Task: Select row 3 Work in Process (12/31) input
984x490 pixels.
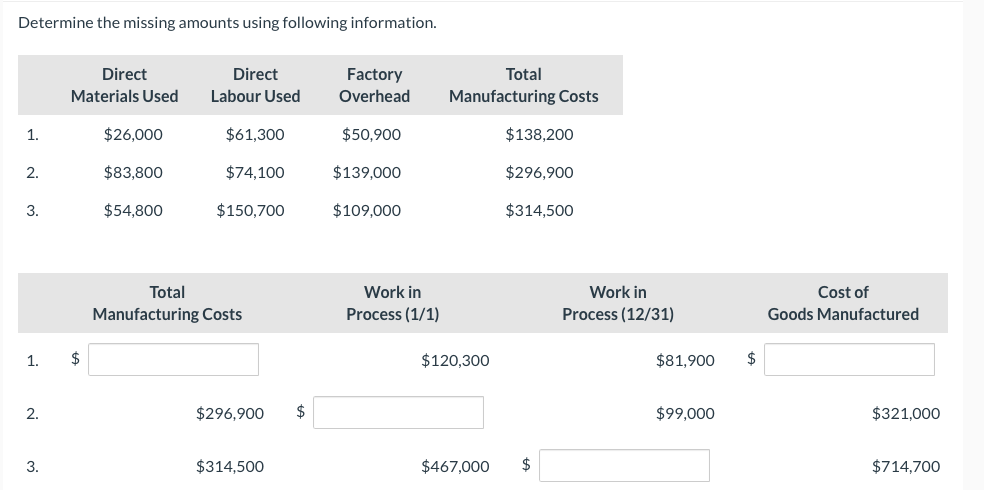Action: (x=625, y=466)
